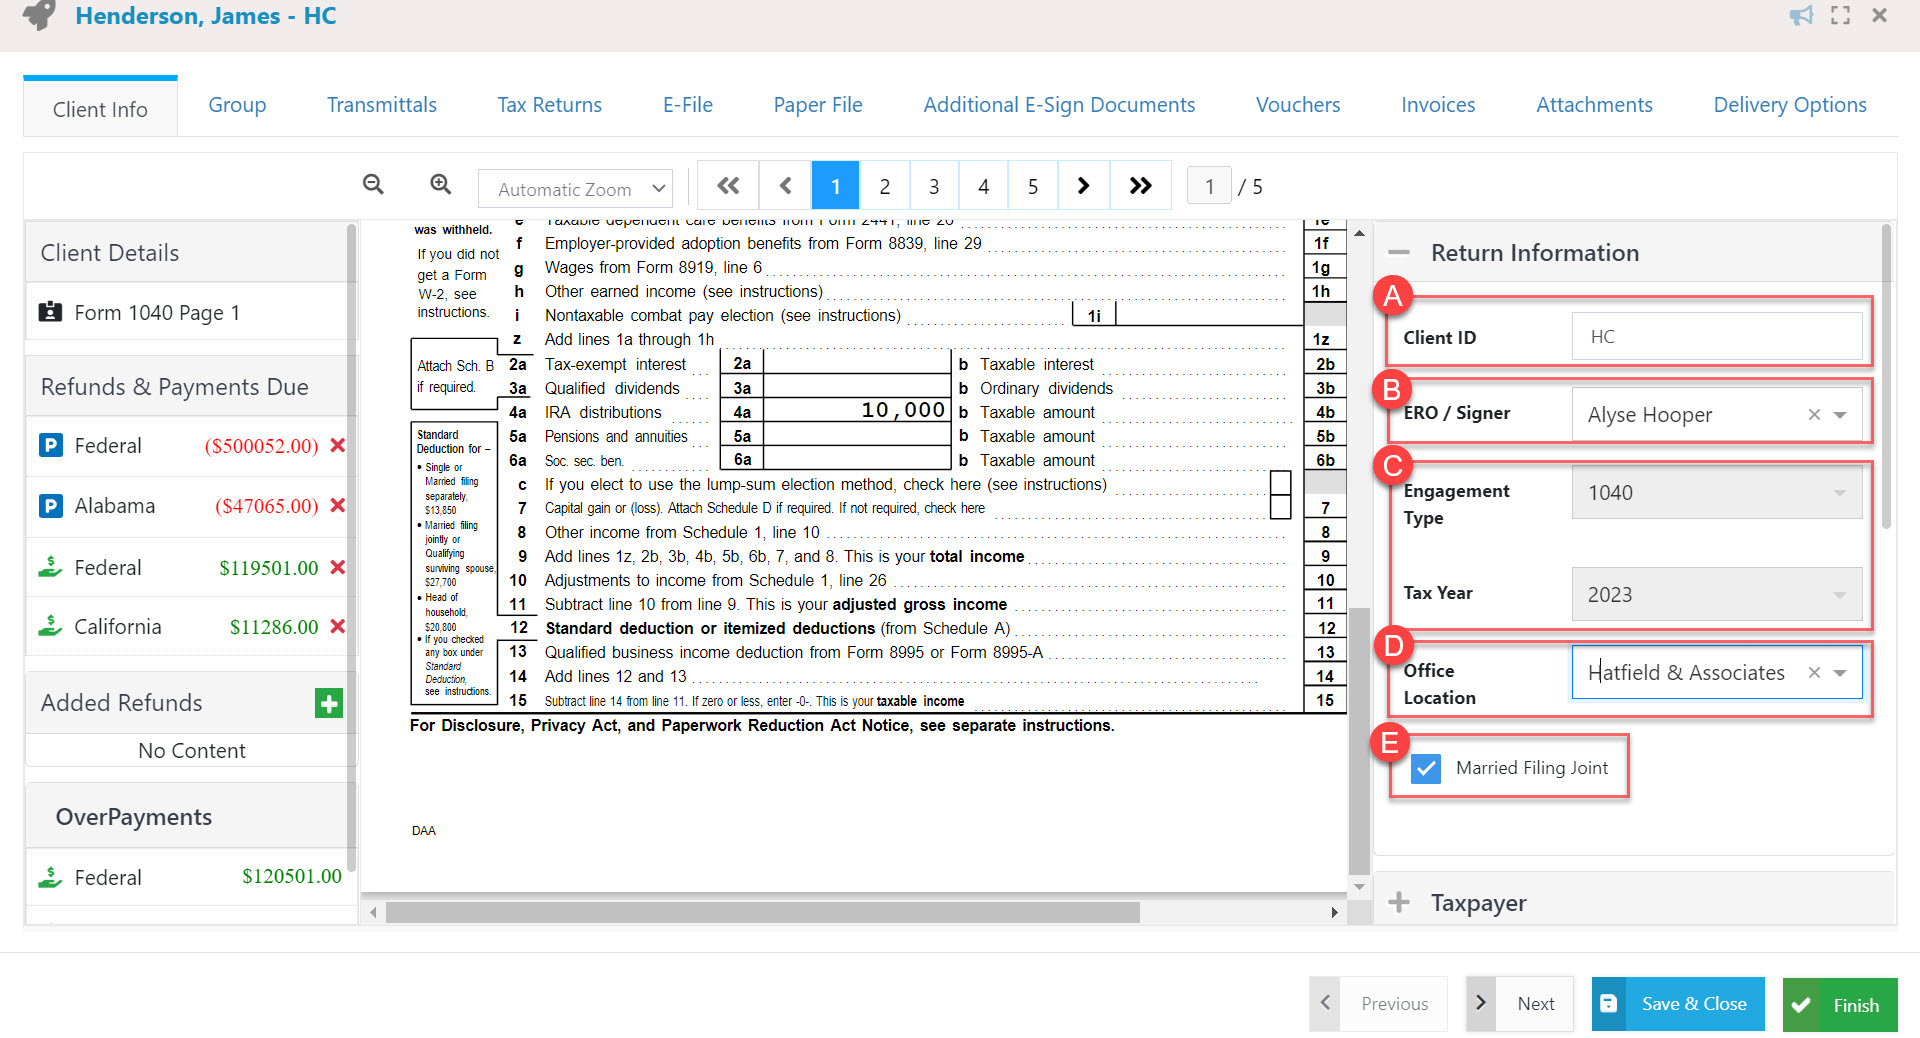Toggle fullscreen mode icon

1840,16
